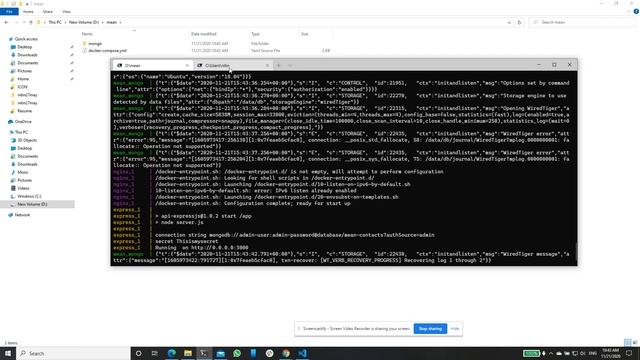
Task: Open Google Chrome from taskbar
Action: (286, 353)
